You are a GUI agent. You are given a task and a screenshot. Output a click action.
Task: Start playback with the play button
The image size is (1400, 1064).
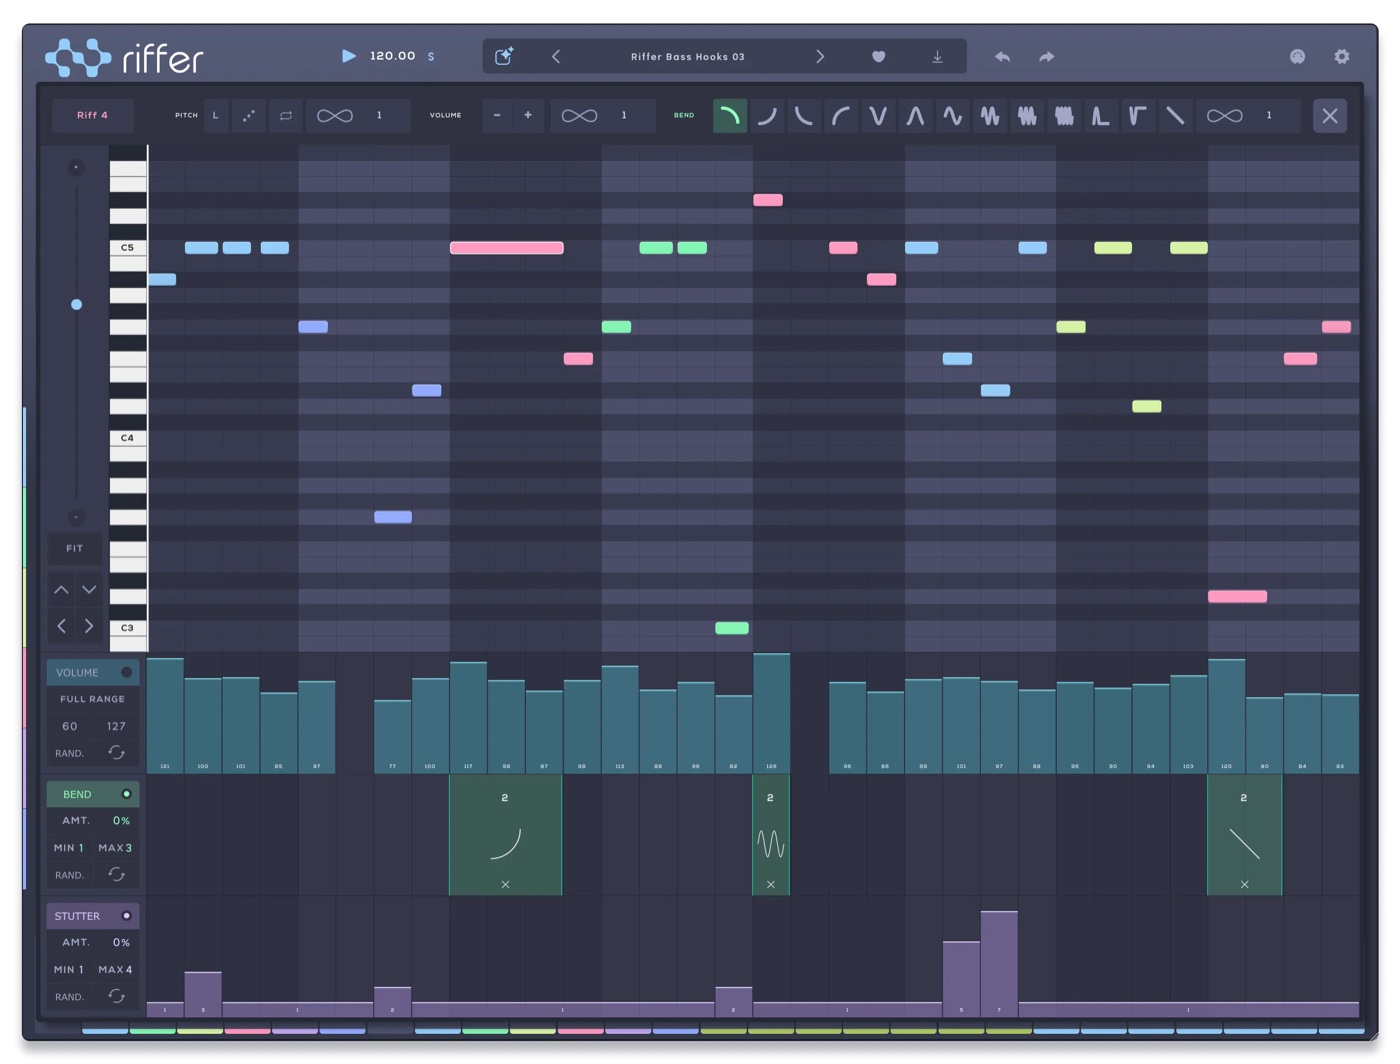coord(349,56)
